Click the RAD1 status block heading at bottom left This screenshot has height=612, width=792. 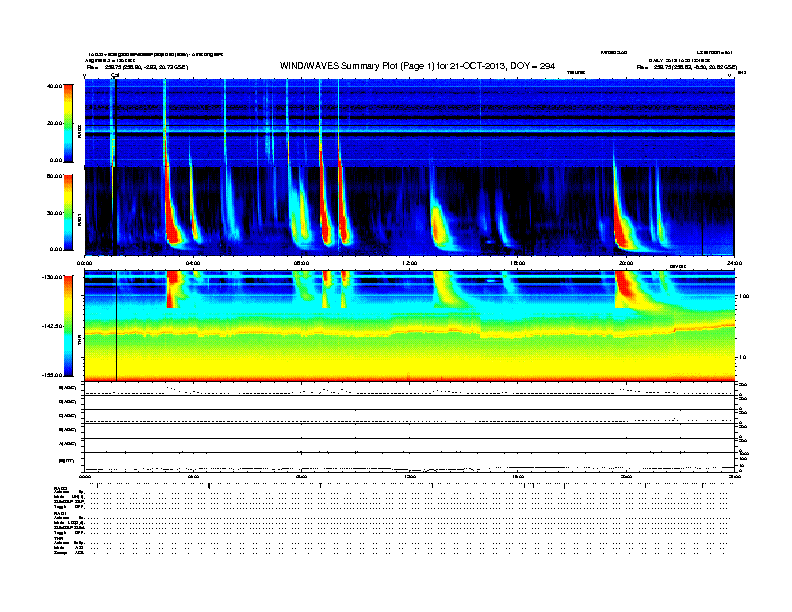tap(60, 514)
